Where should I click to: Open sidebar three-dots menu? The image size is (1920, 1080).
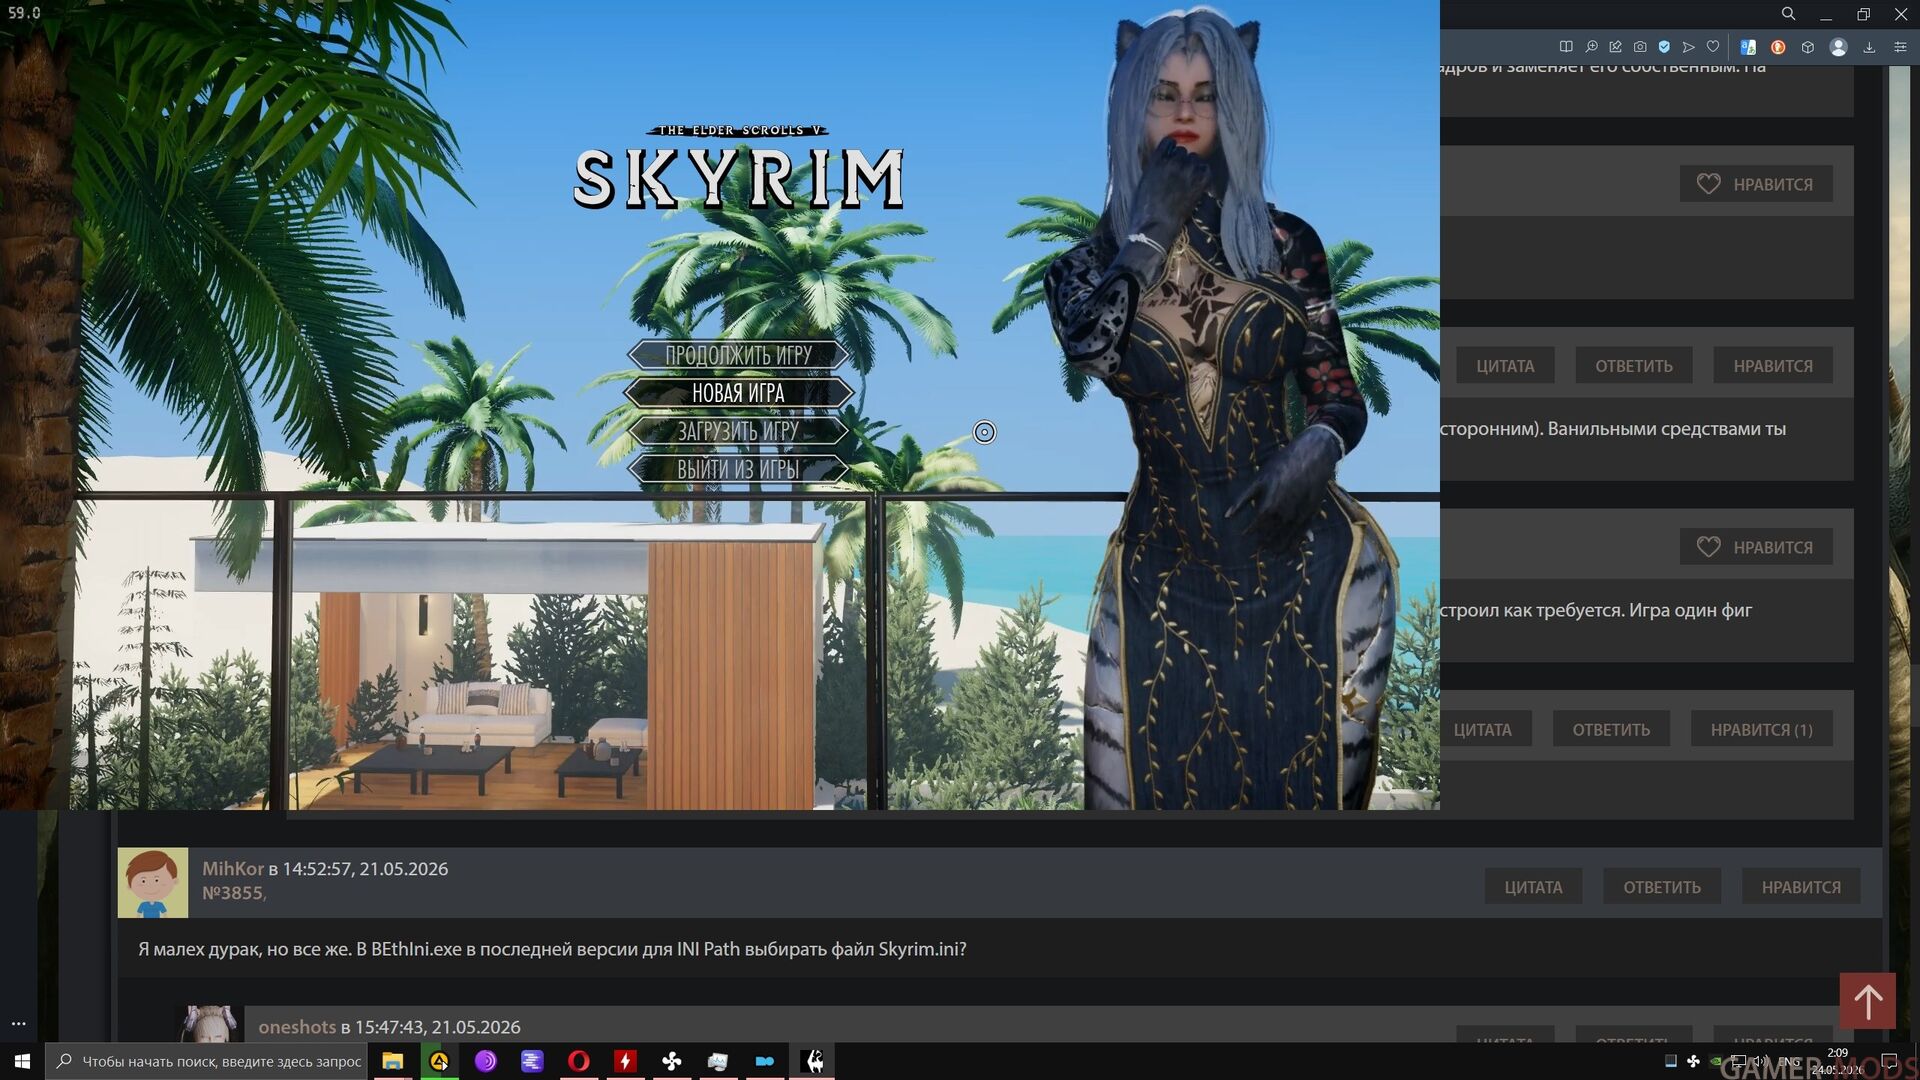tap(18, 1024)
